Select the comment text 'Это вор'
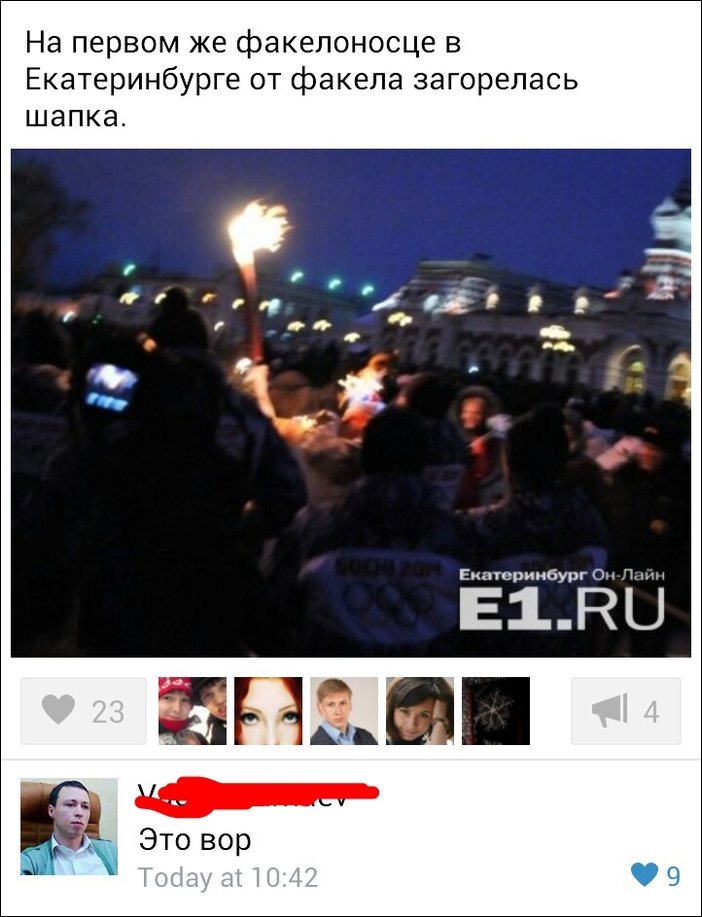Image resolution: width=702 pixels, height=917 pixels. [x=195, y=840]
